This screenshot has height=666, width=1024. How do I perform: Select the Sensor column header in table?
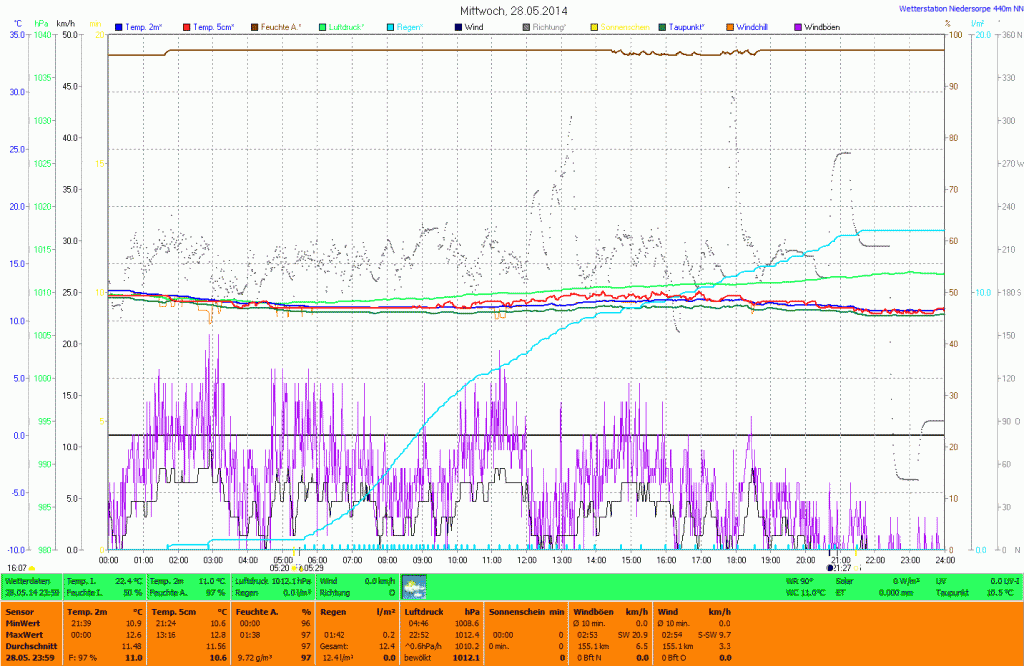coord(20,610)
